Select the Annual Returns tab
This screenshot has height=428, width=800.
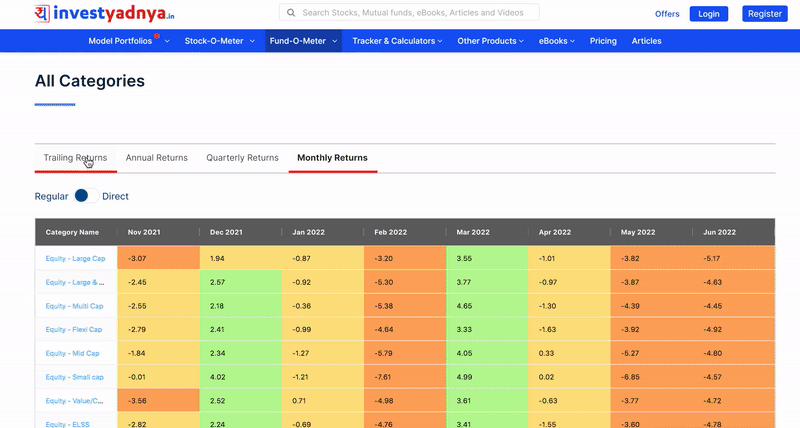tap(156, 158)
